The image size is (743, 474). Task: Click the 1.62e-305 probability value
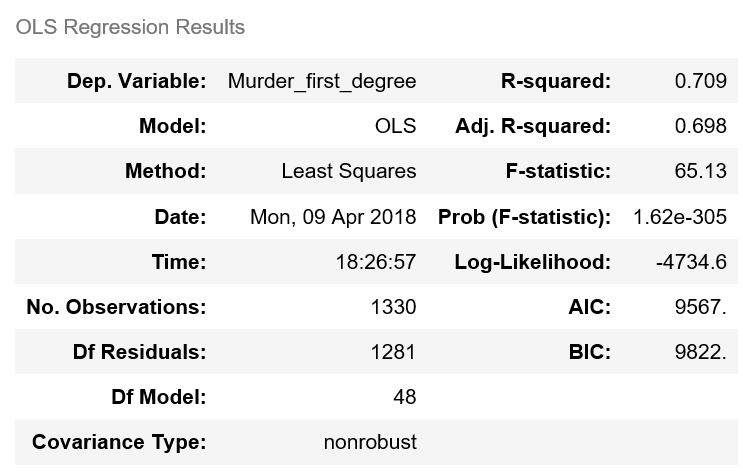680,217
